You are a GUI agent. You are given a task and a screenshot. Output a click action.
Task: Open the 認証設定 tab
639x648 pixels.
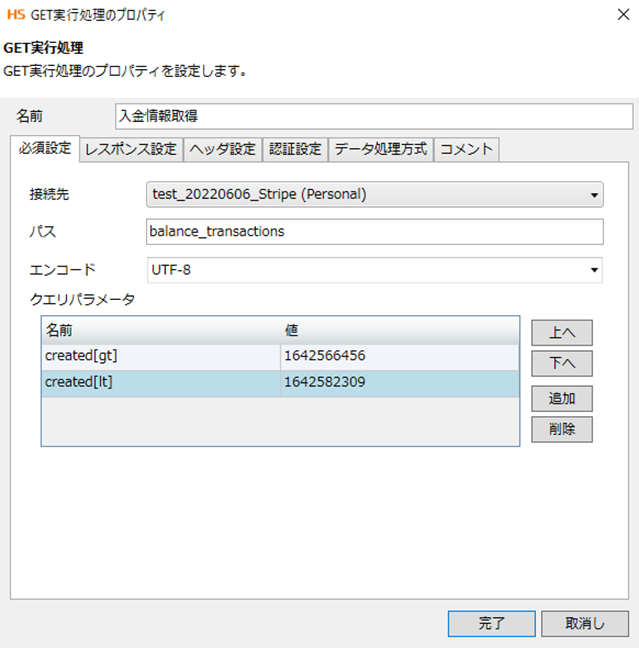pos(295,150)
